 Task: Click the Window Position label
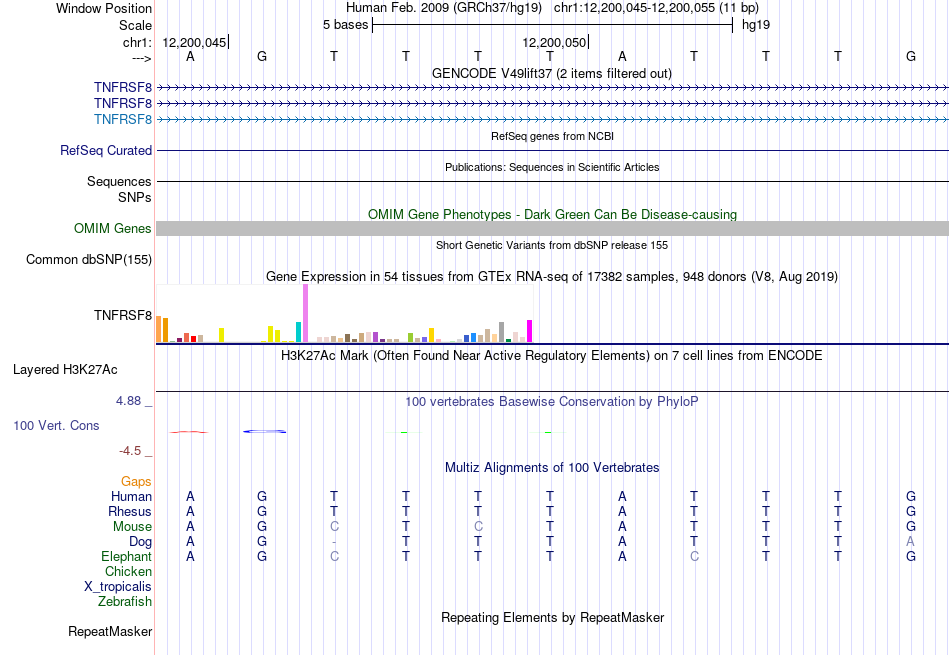(104, 8)
